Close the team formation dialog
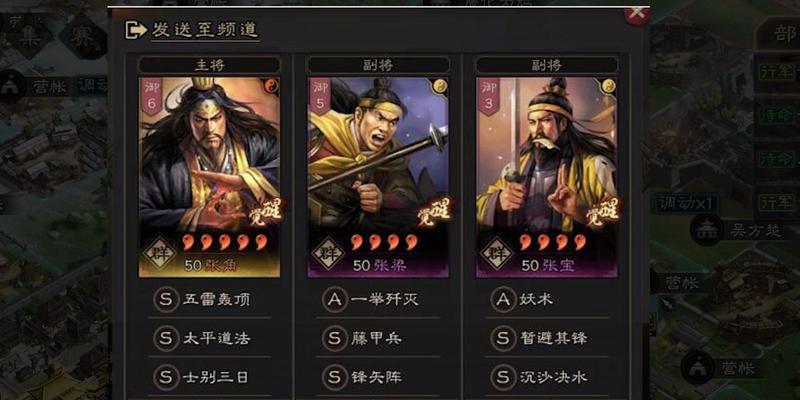Screen dimensions: 800x400 (637, 14)
